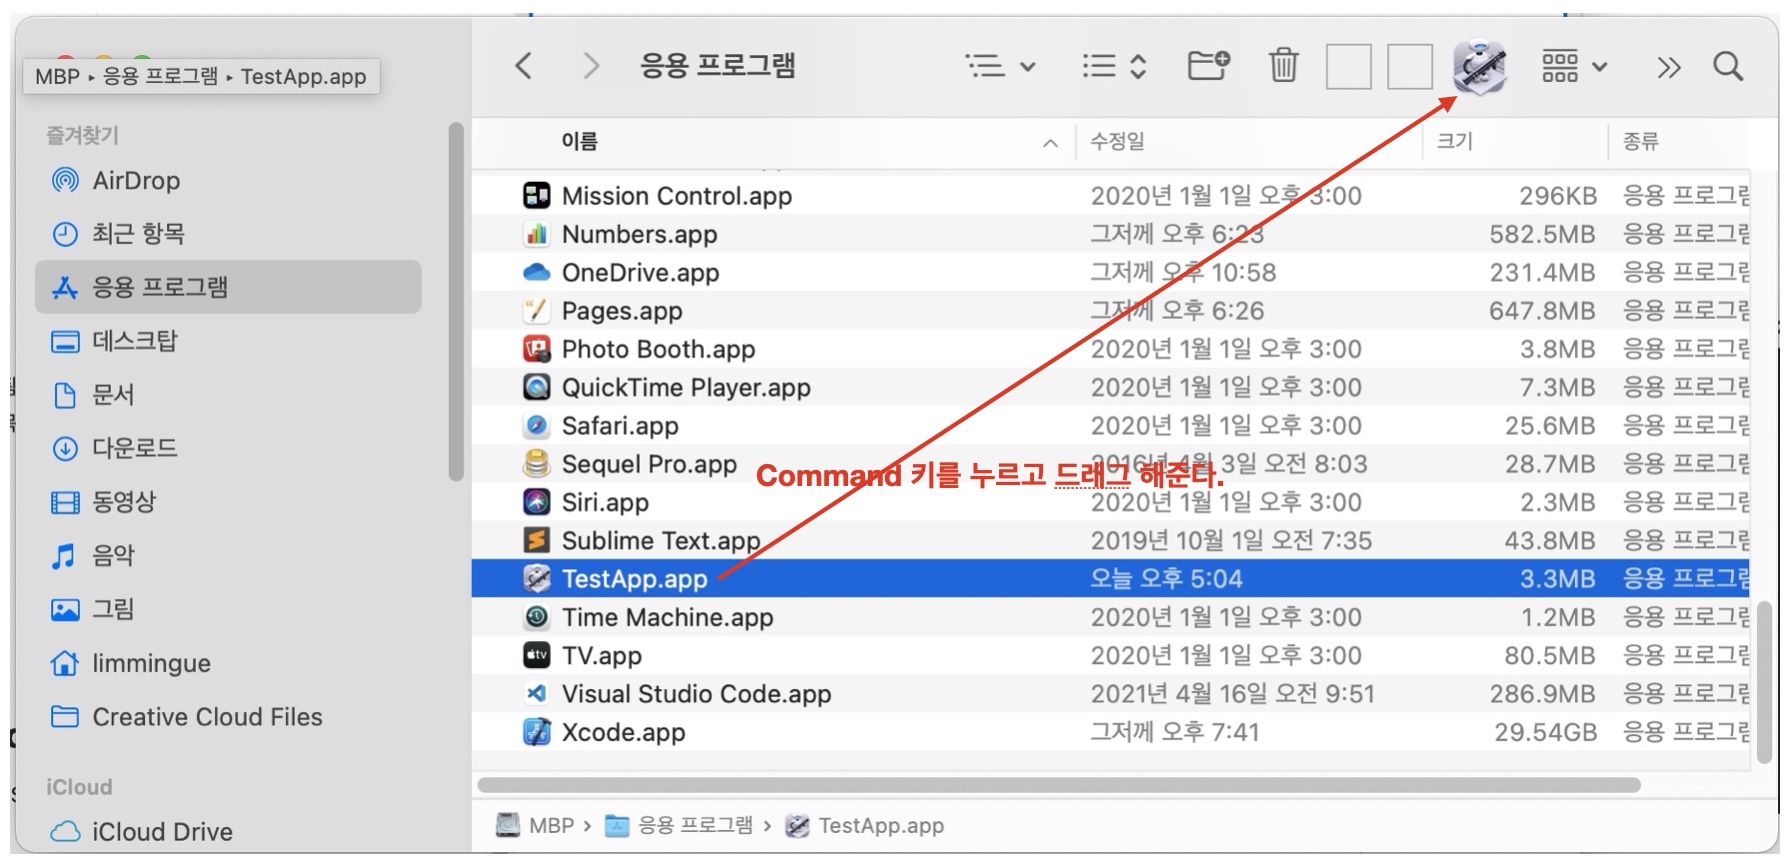Expand the toolbar overflow chevrons
Viewport: 1792px width, 864px height.
click(1668, 67)
